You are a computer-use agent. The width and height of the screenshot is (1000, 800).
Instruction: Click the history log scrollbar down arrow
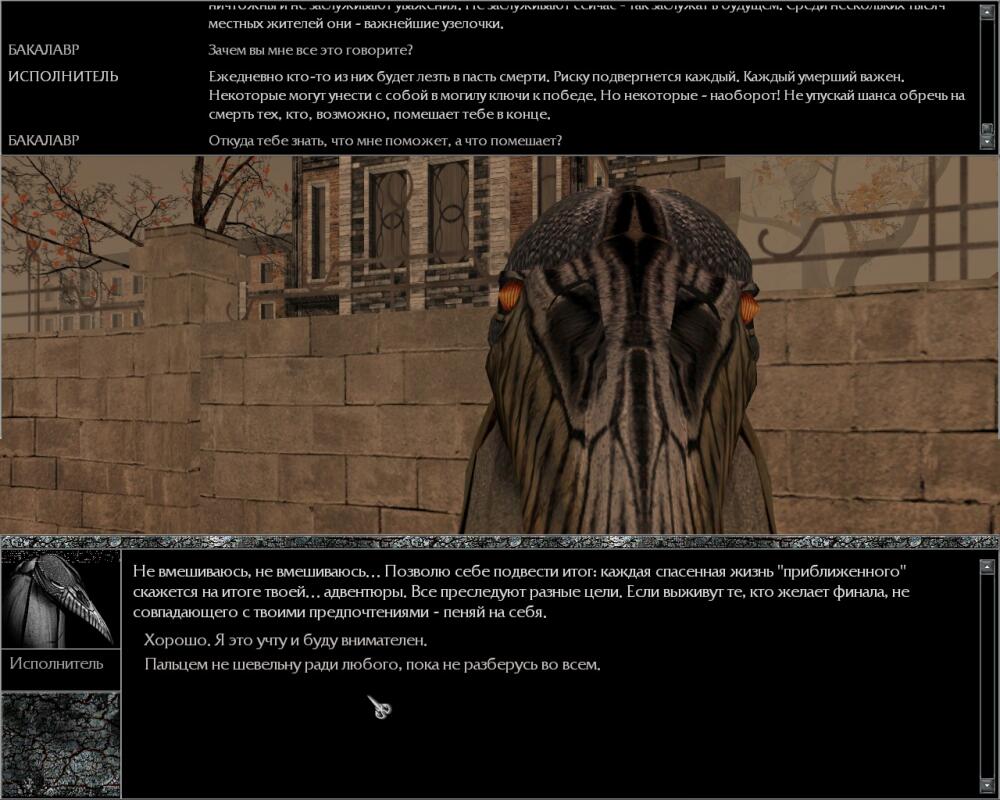point(987,142)
